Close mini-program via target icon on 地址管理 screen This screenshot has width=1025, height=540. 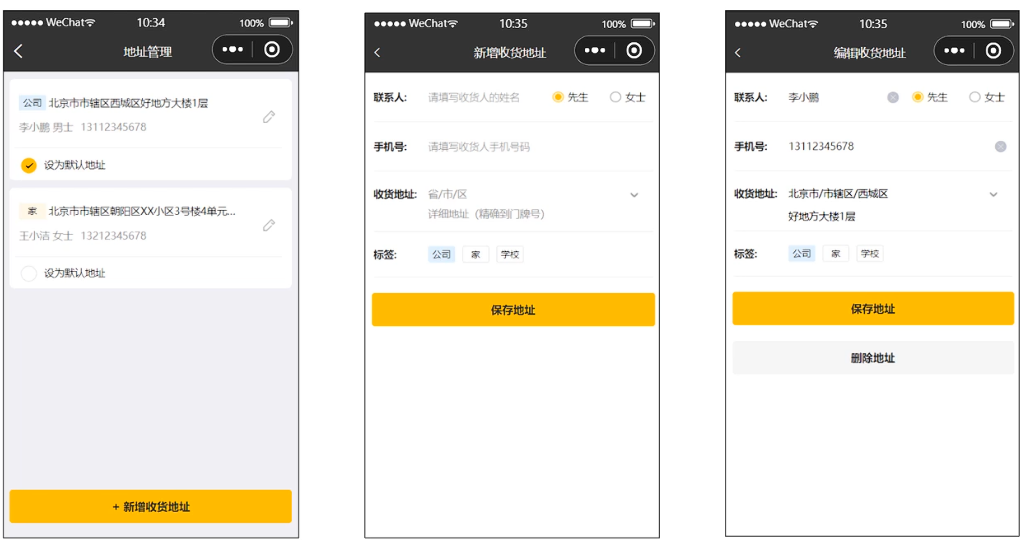tap(272, 50)
